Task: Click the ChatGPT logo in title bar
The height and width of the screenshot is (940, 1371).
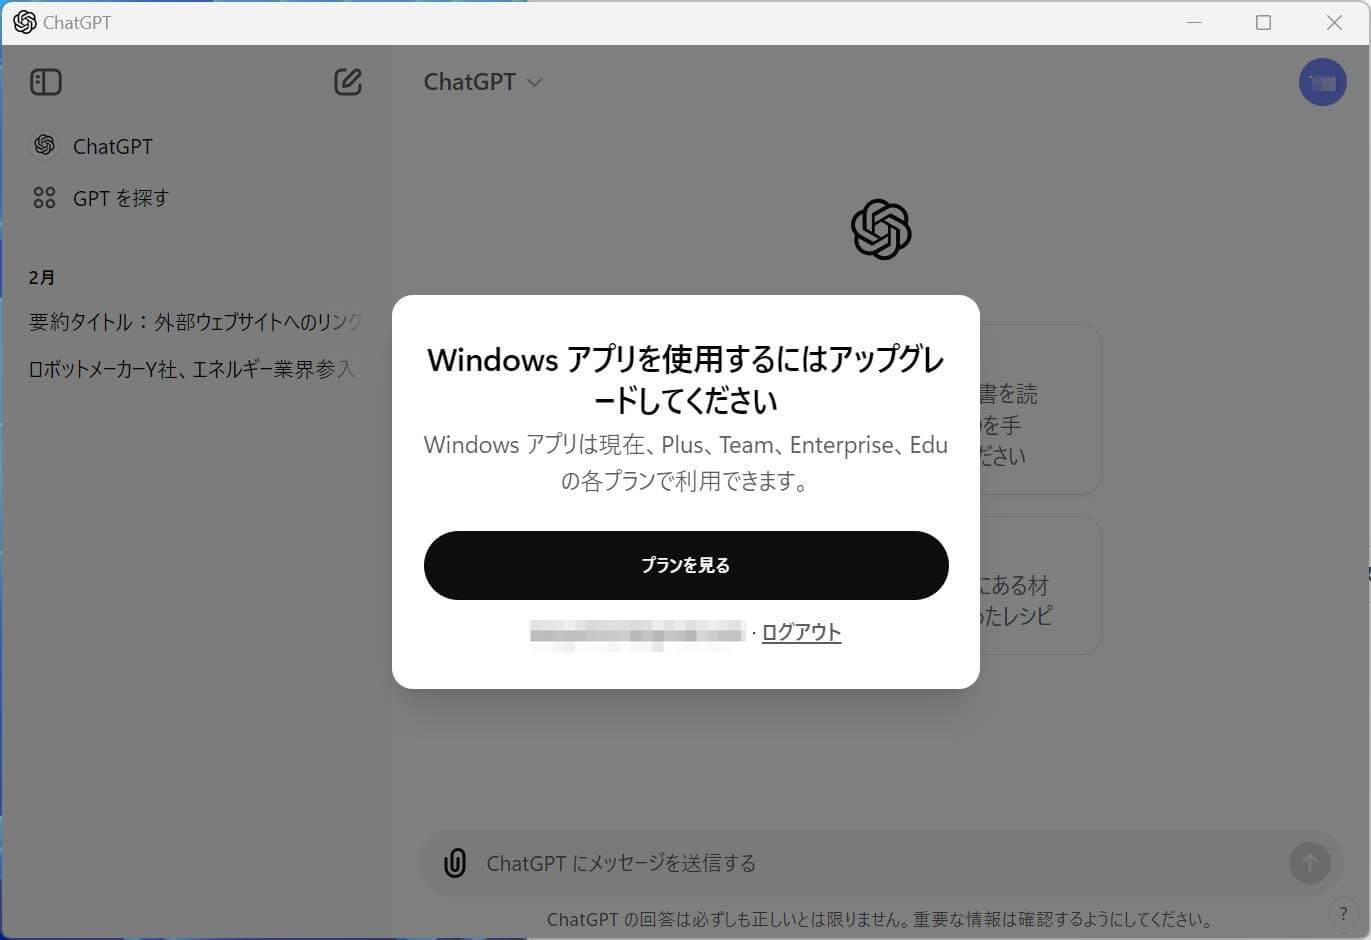Action: click(x=25, y=22)
